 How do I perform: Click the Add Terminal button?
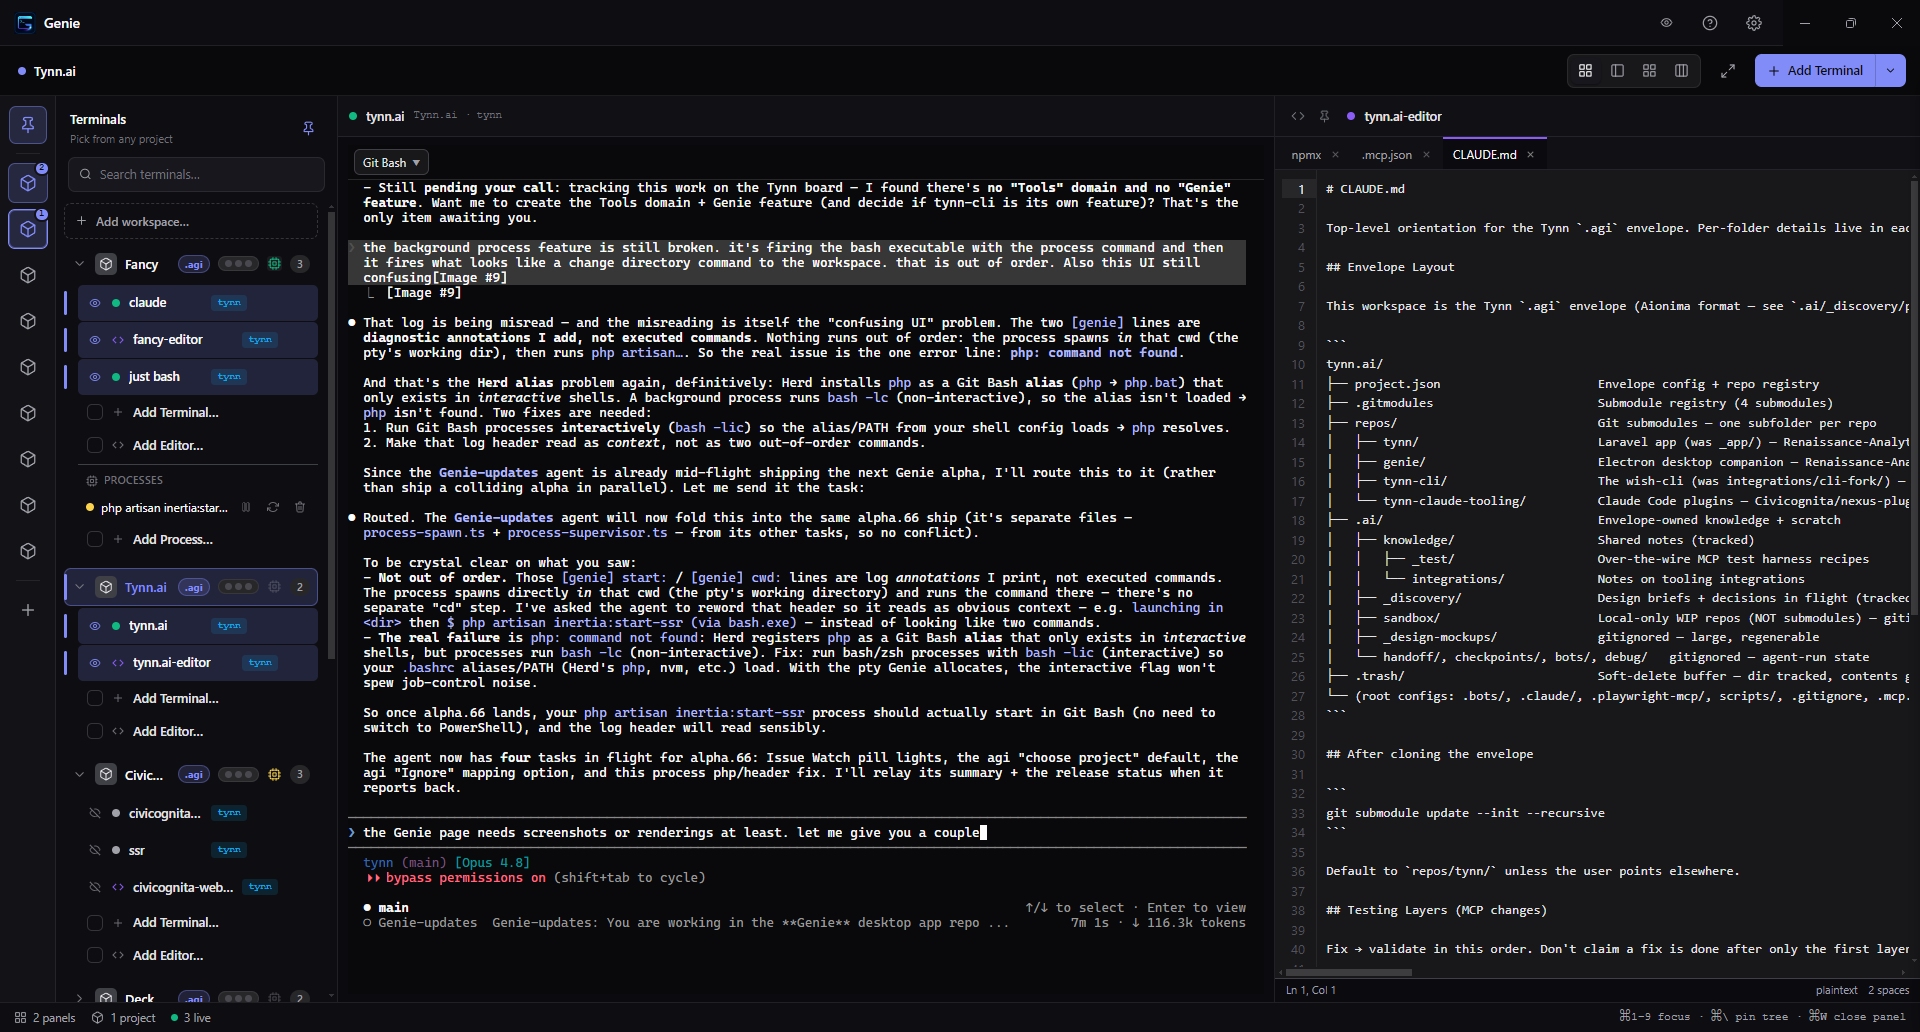point(1816,71)
